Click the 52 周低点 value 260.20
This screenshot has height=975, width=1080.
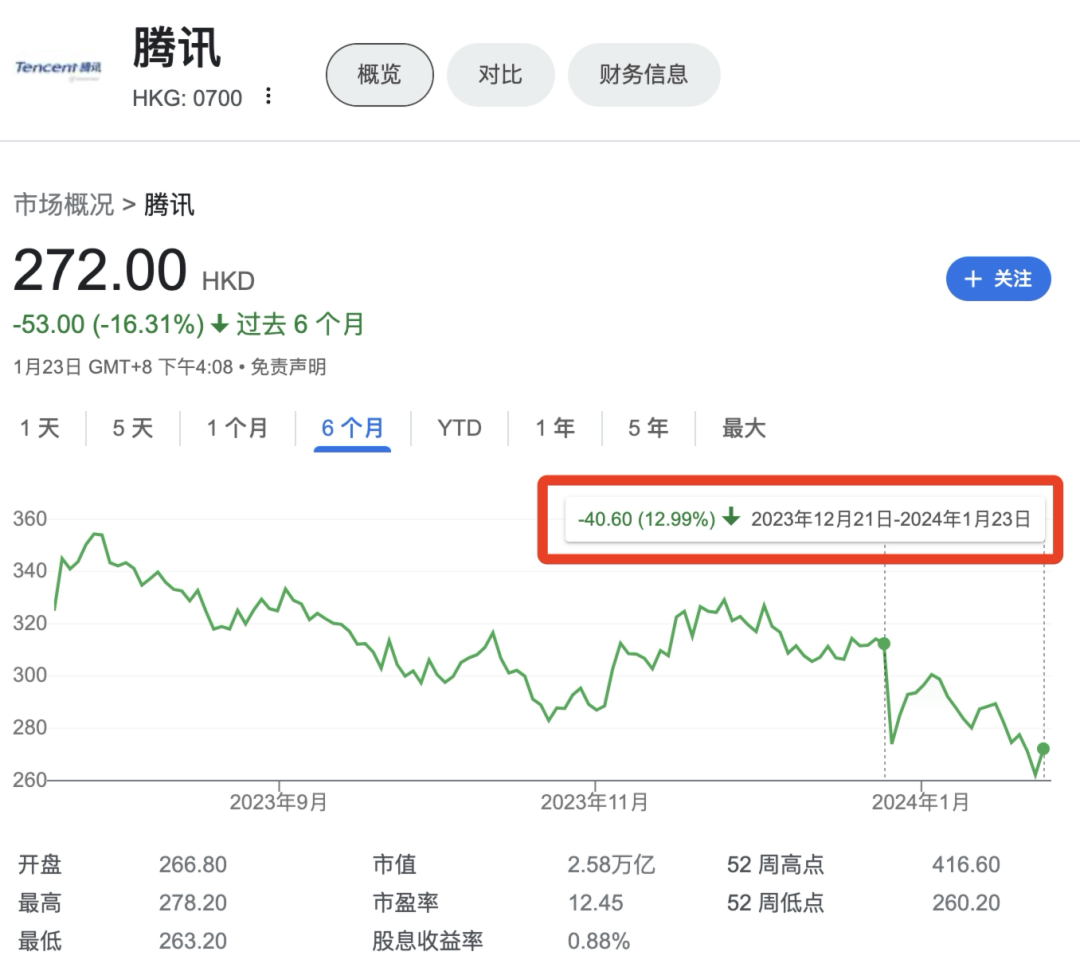[x=966, y=903]
